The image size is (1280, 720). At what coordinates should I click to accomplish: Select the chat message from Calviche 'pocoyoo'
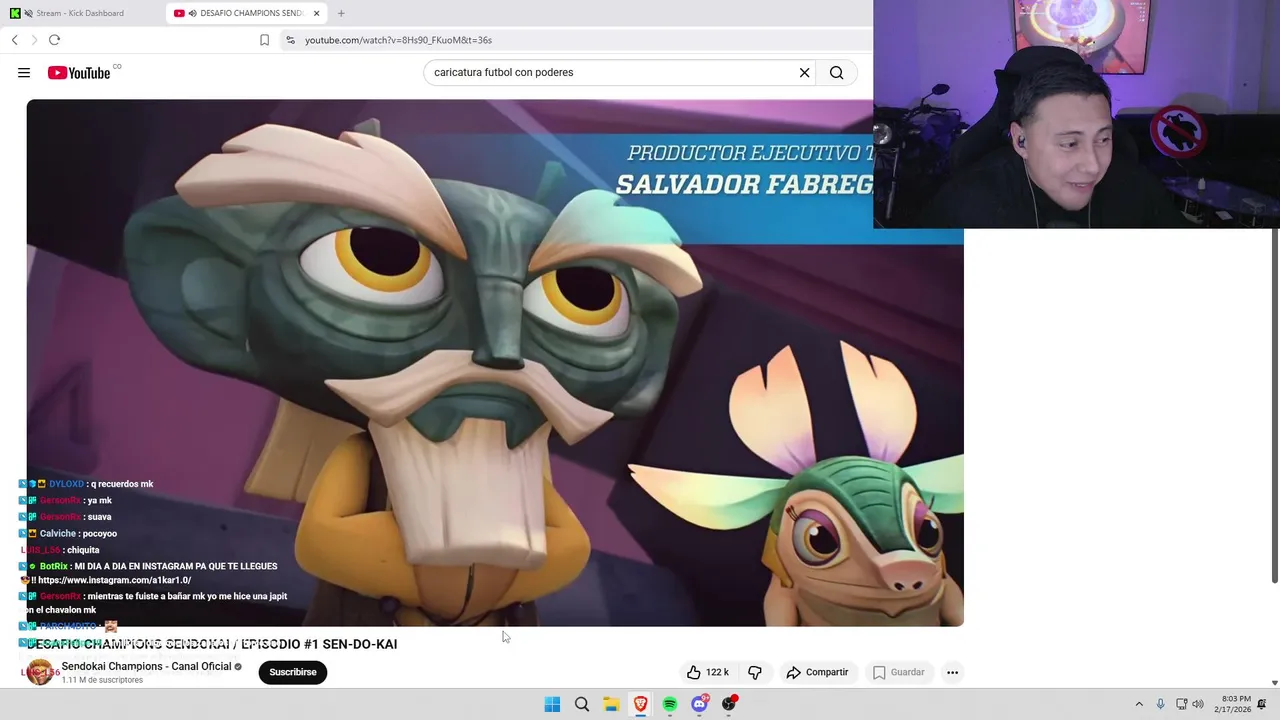click(x=99, y=533)
